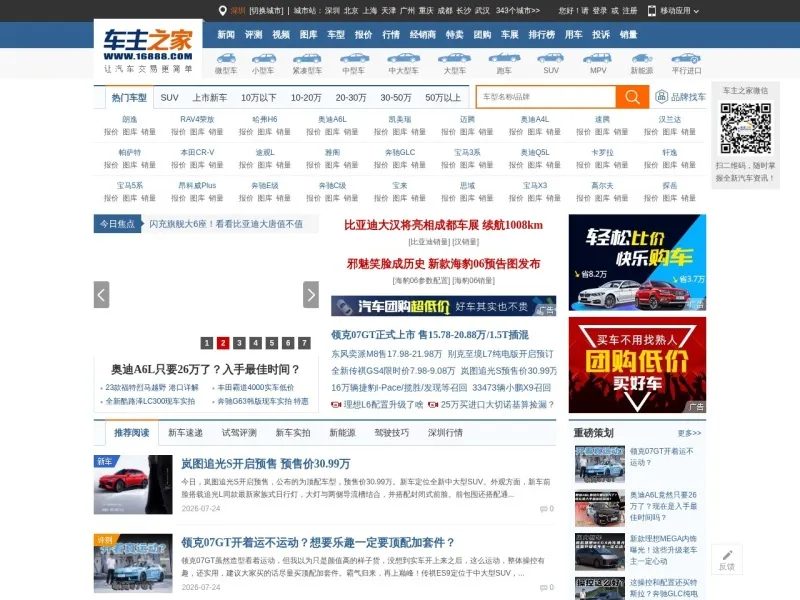Open the mobile app dropdown arrow
The width and height of the screenshot is (800, 600).
696,11
